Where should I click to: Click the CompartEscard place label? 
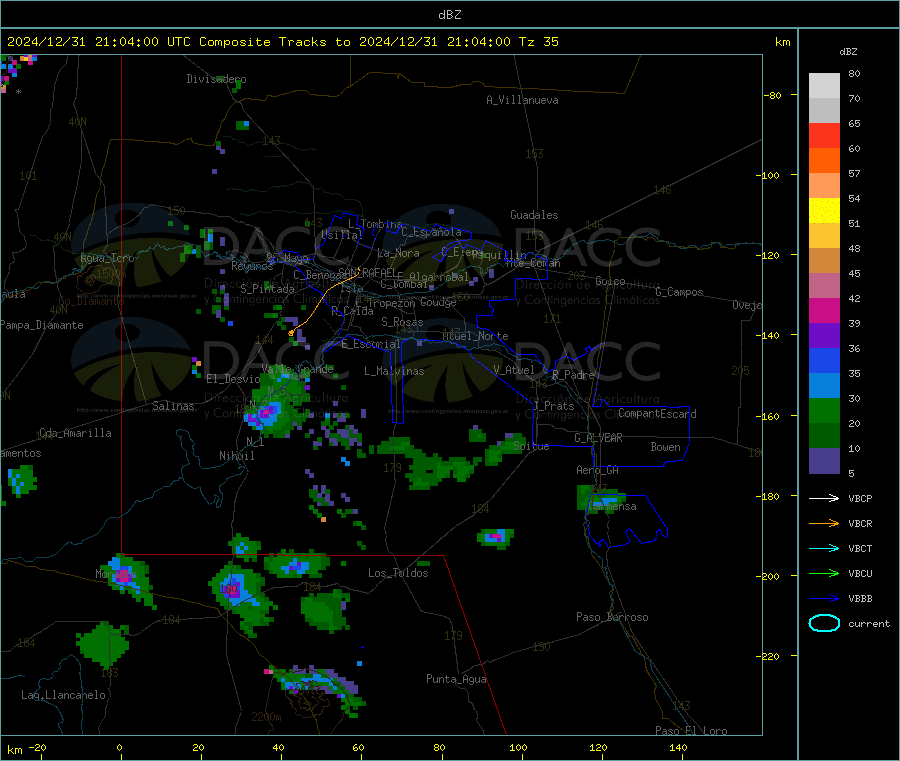657,413
